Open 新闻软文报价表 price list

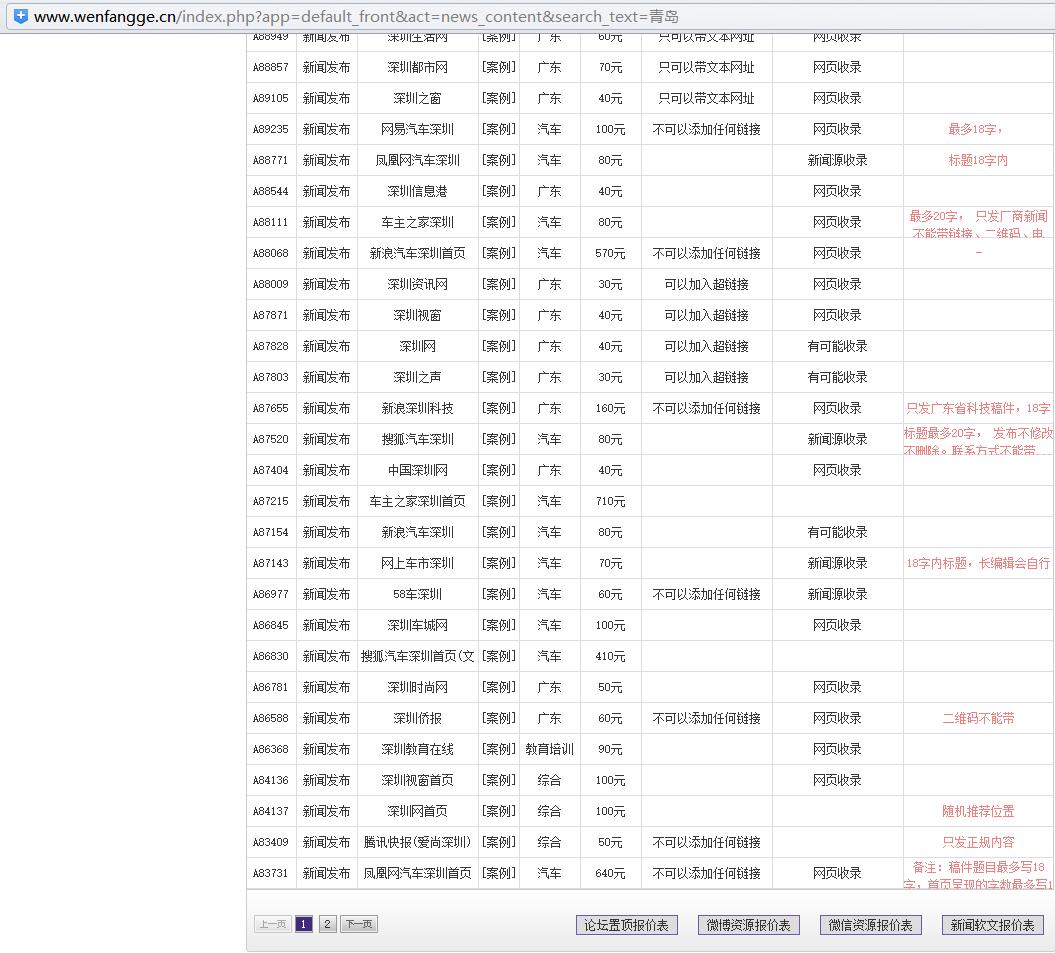pos(992,925)
